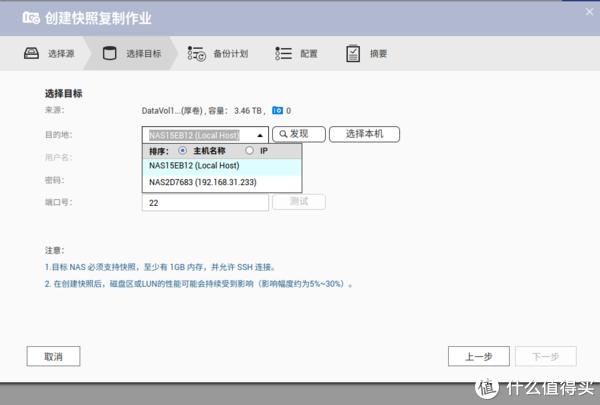Open the 配置 step tab
Image resolution: width=600 pixels, height=405 pixels.
coord(296,54)
